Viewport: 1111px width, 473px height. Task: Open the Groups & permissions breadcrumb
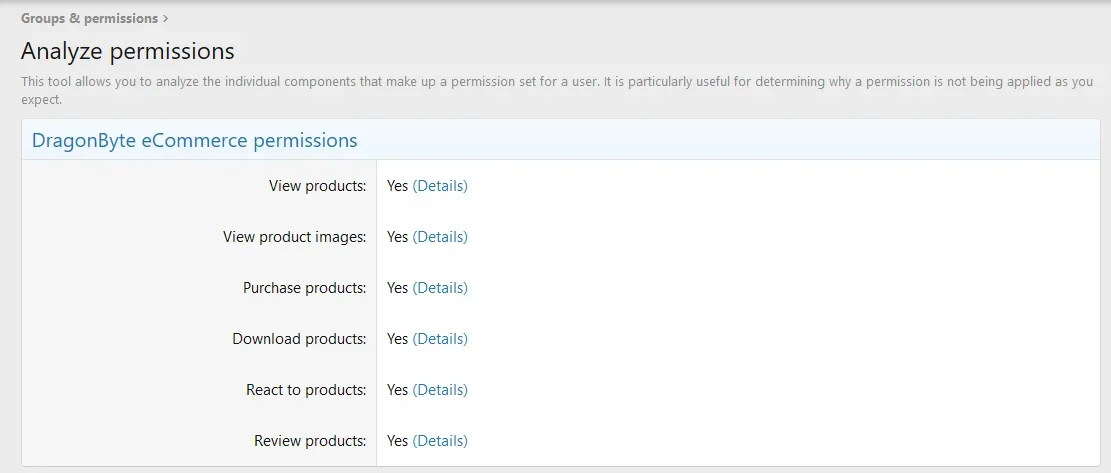click(x=89, y=18)
